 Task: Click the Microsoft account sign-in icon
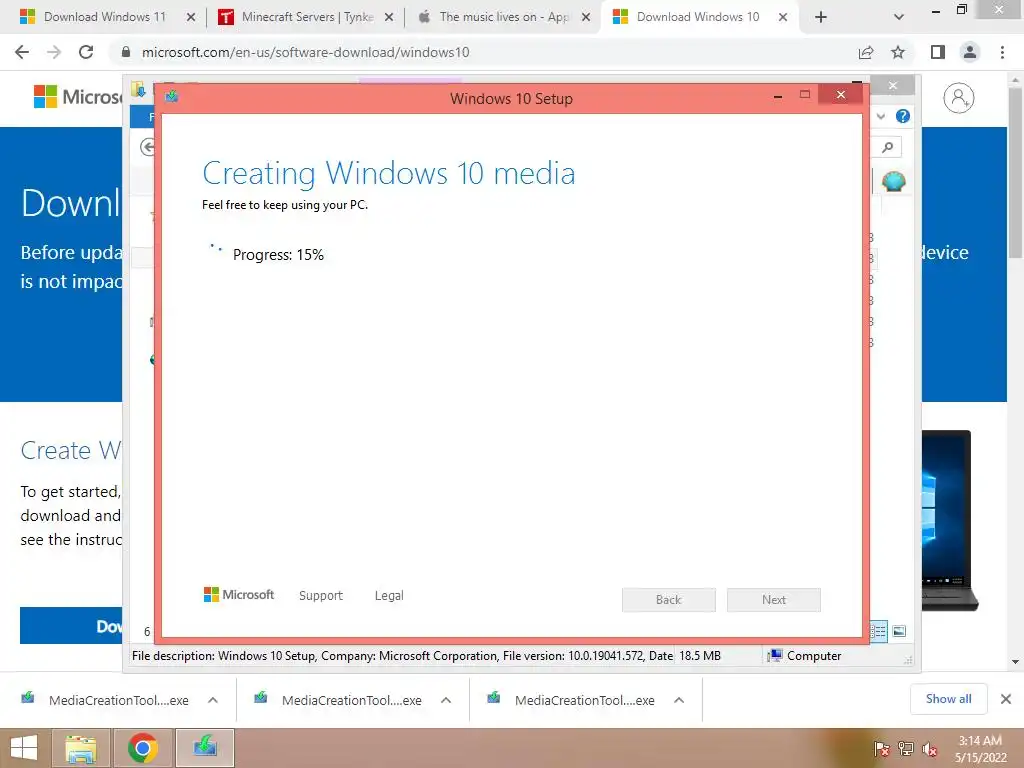[x=958, y=98]
